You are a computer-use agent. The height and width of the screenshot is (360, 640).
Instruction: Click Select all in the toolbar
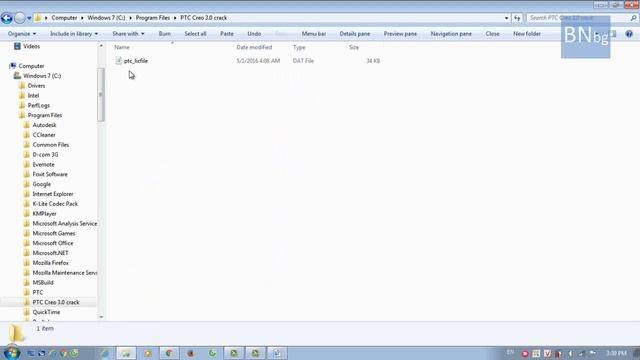point(195,34)
